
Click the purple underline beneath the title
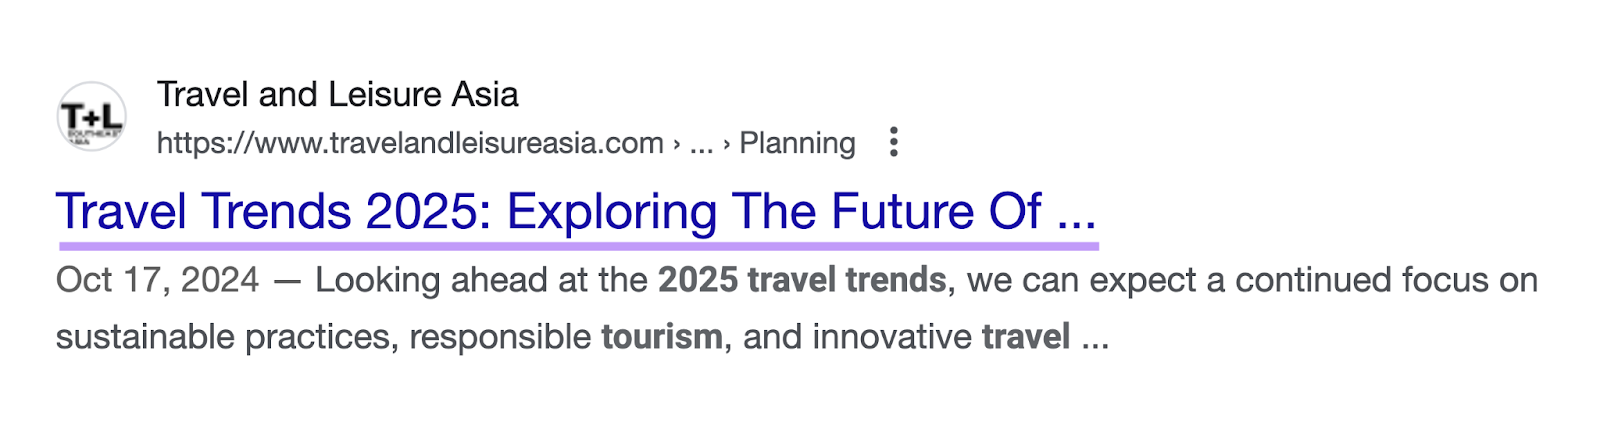[x=578, y=244]
